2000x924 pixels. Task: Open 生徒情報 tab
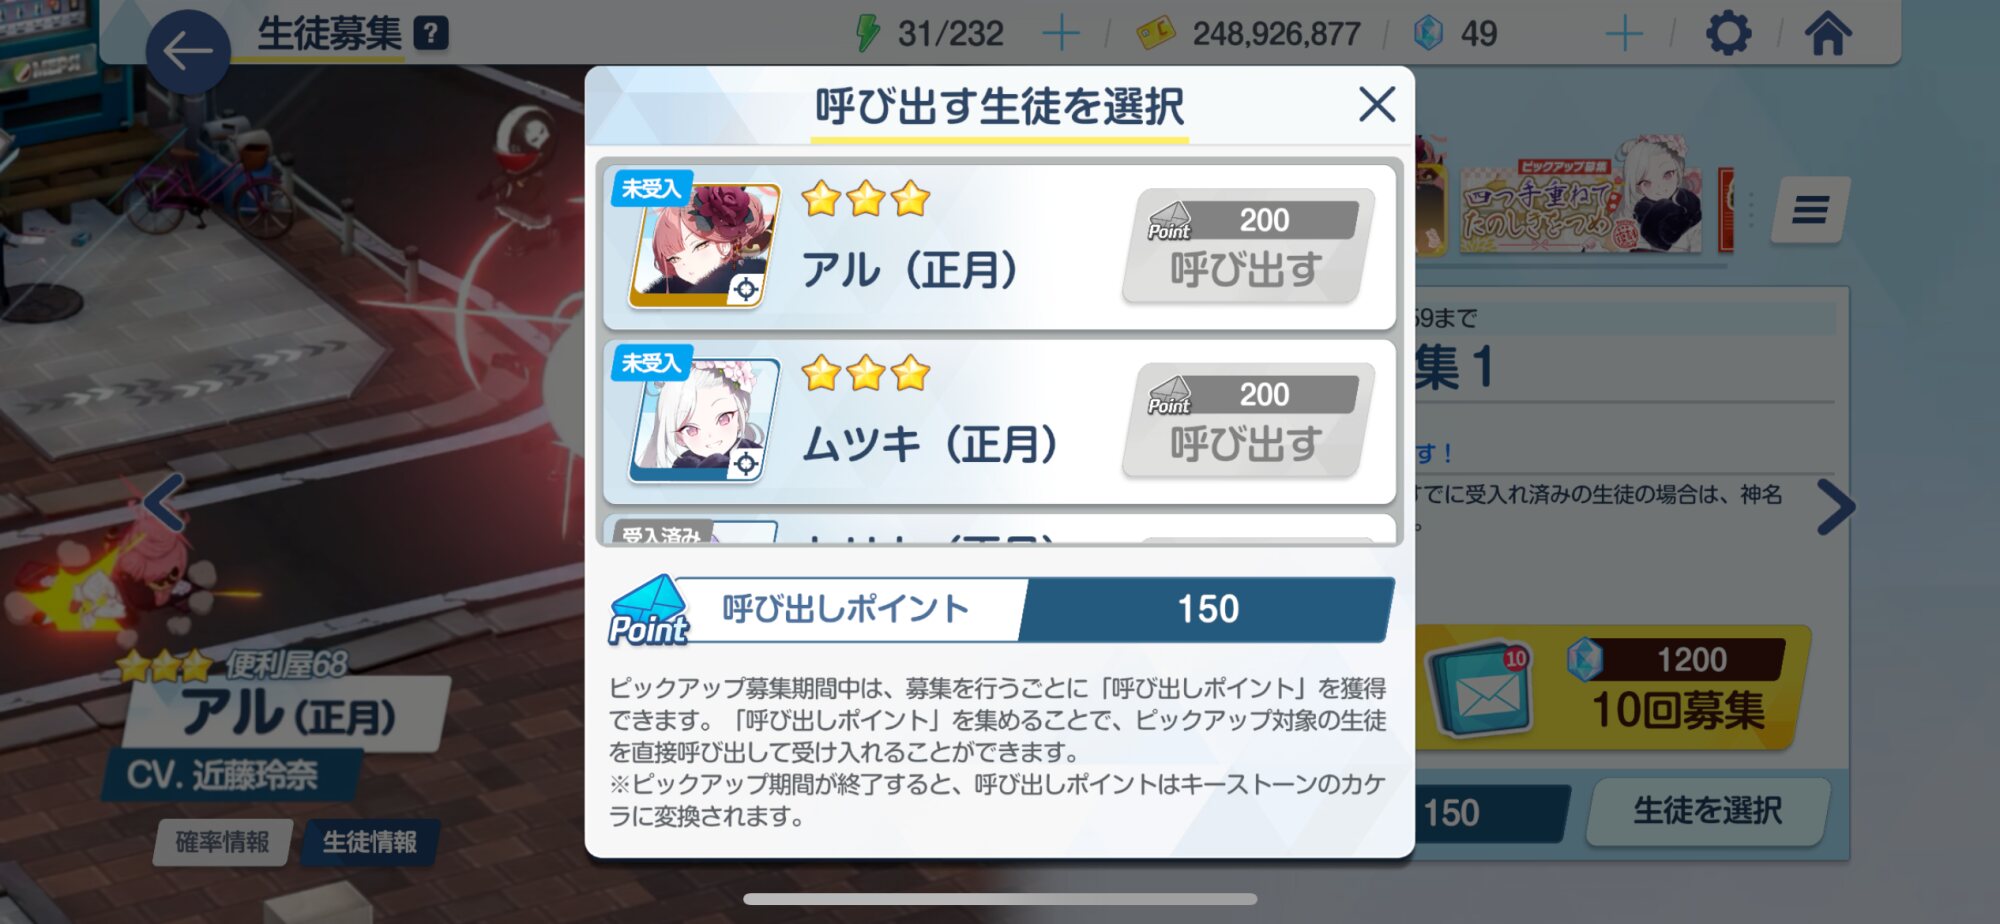tap(369, 842)
